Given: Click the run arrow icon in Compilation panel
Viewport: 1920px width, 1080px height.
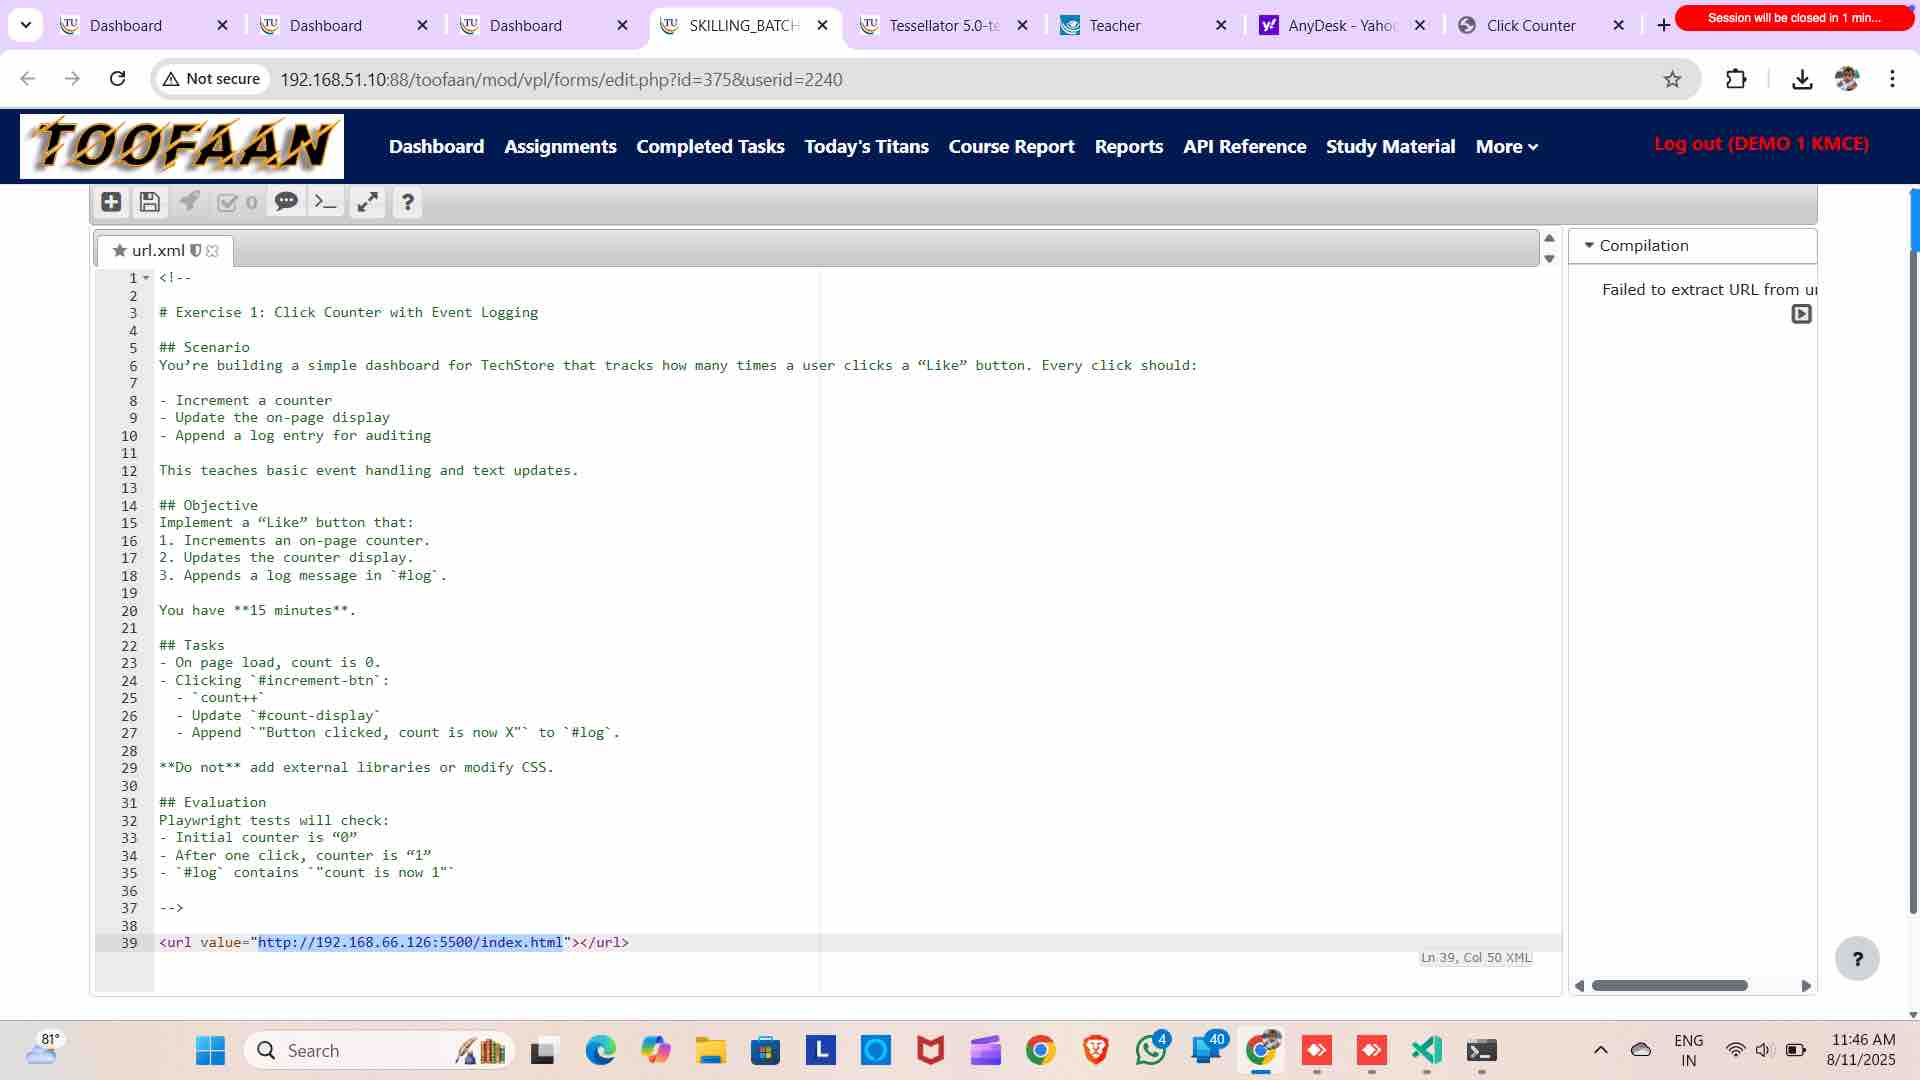Looking at the screenshot, I should [x=1803, y=314].
